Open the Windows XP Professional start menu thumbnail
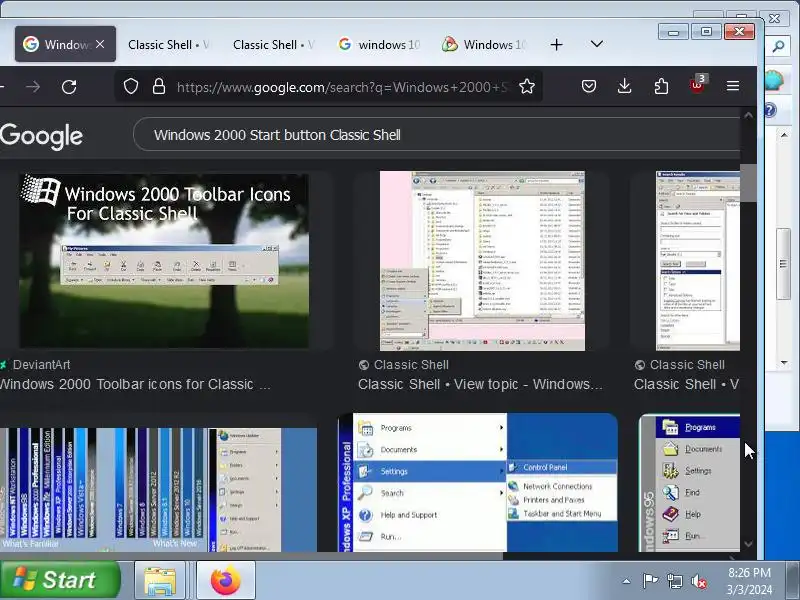The width and height of the screenshot is (800, 600). click(x=478, y=483)
